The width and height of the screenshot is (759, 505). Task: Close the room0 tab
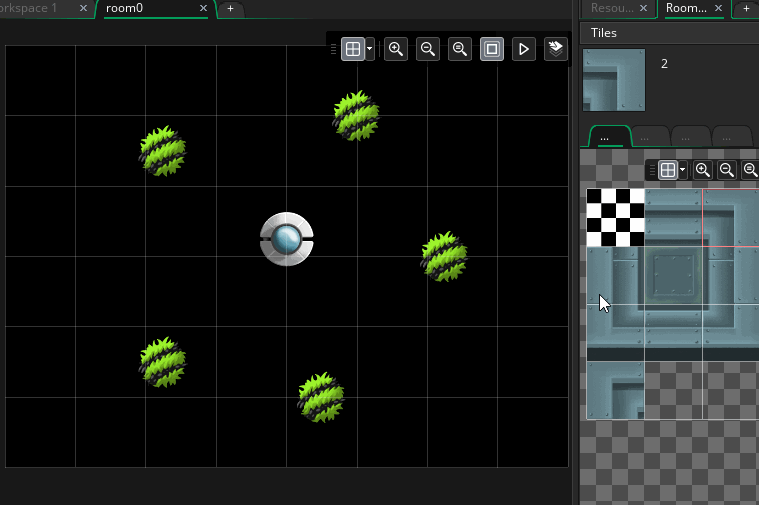point(203,8)
